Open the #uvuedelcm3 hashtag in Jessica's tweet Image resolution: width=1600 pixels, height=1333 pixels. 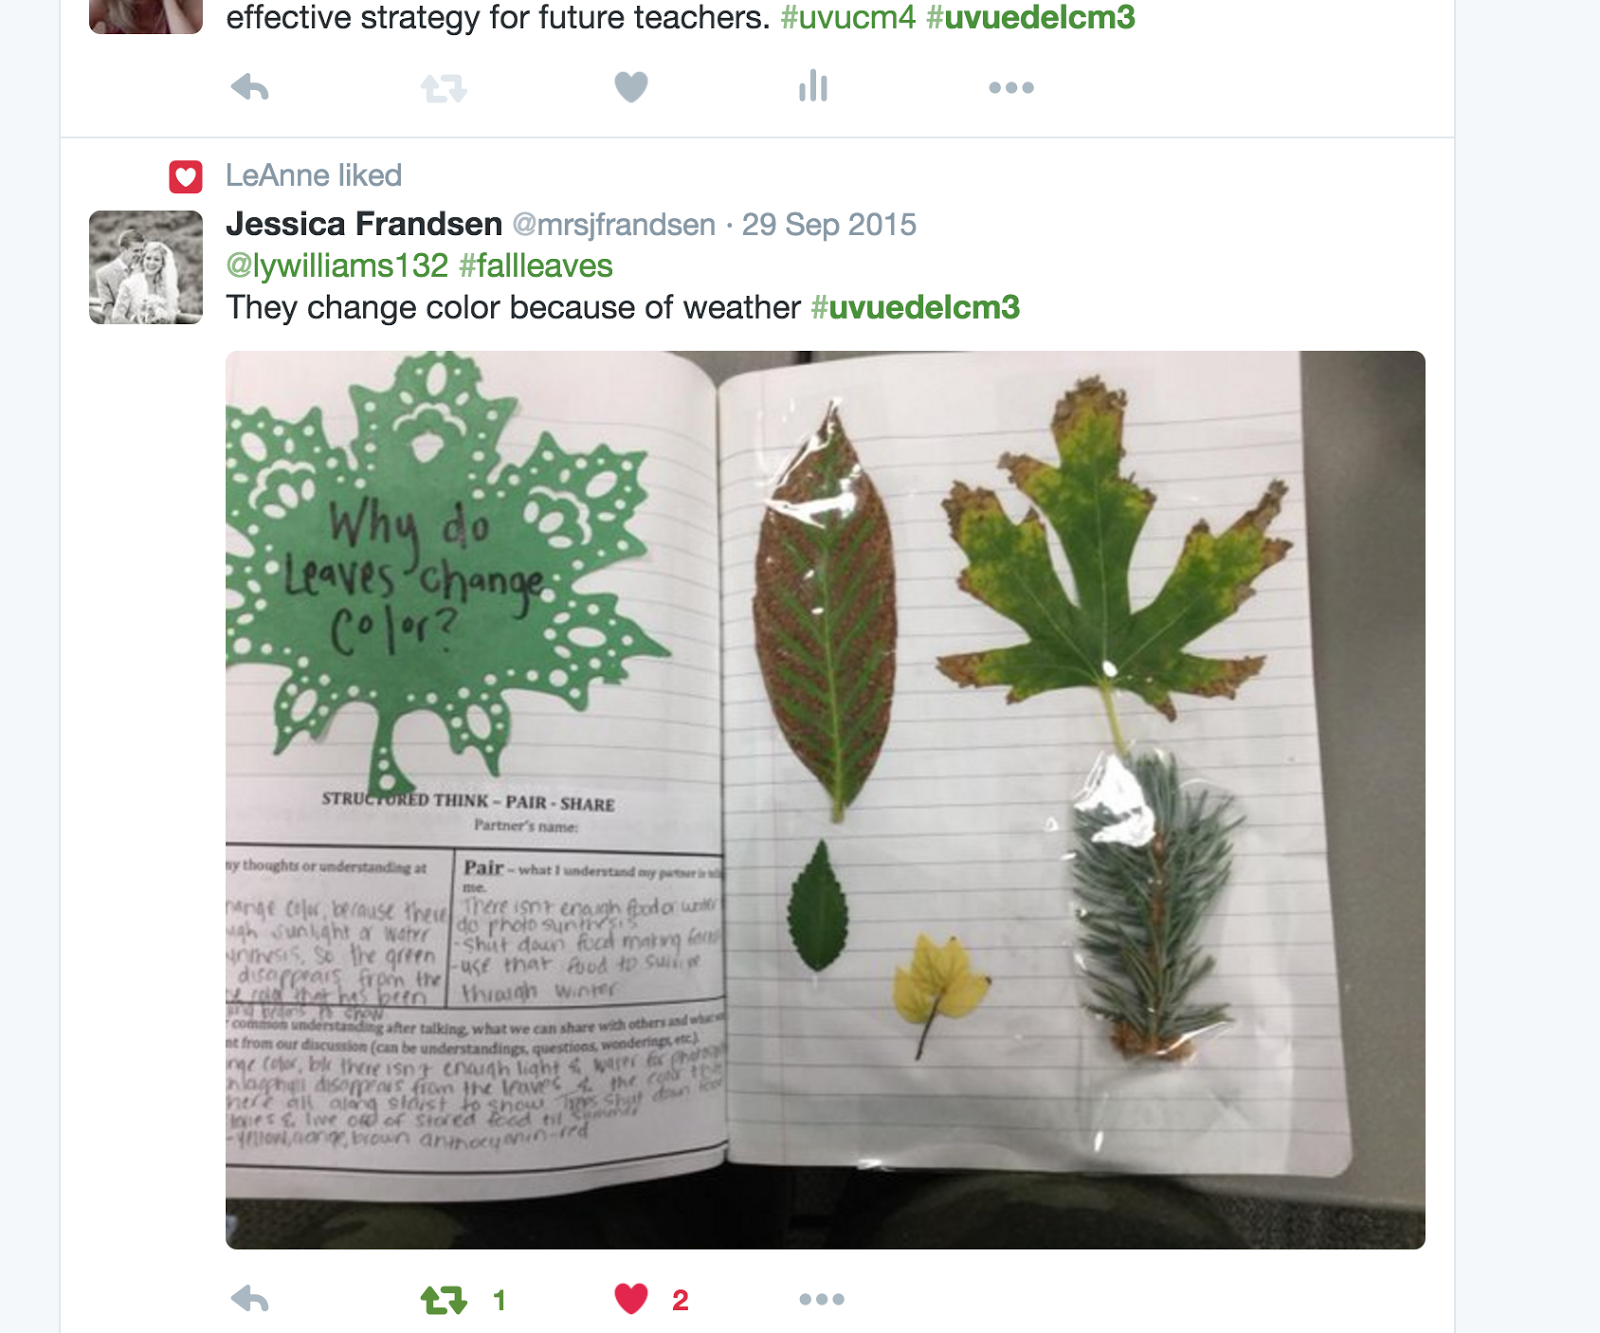(915, 308)
